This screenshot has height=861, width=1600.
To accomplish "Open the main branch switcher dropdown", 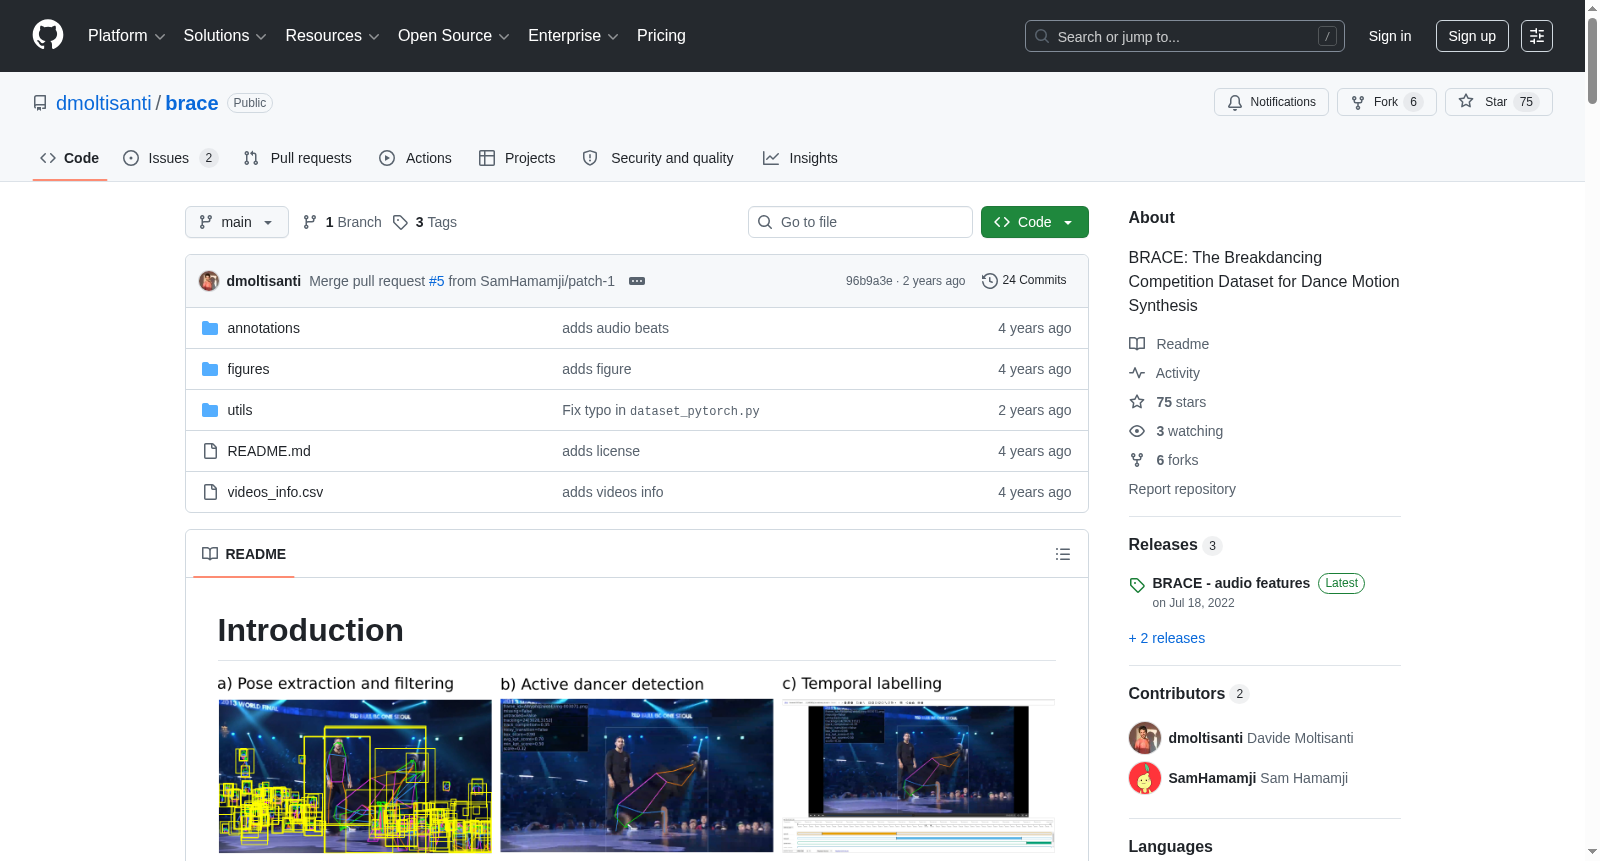I will pyautogui.click(x=237, y=222).
